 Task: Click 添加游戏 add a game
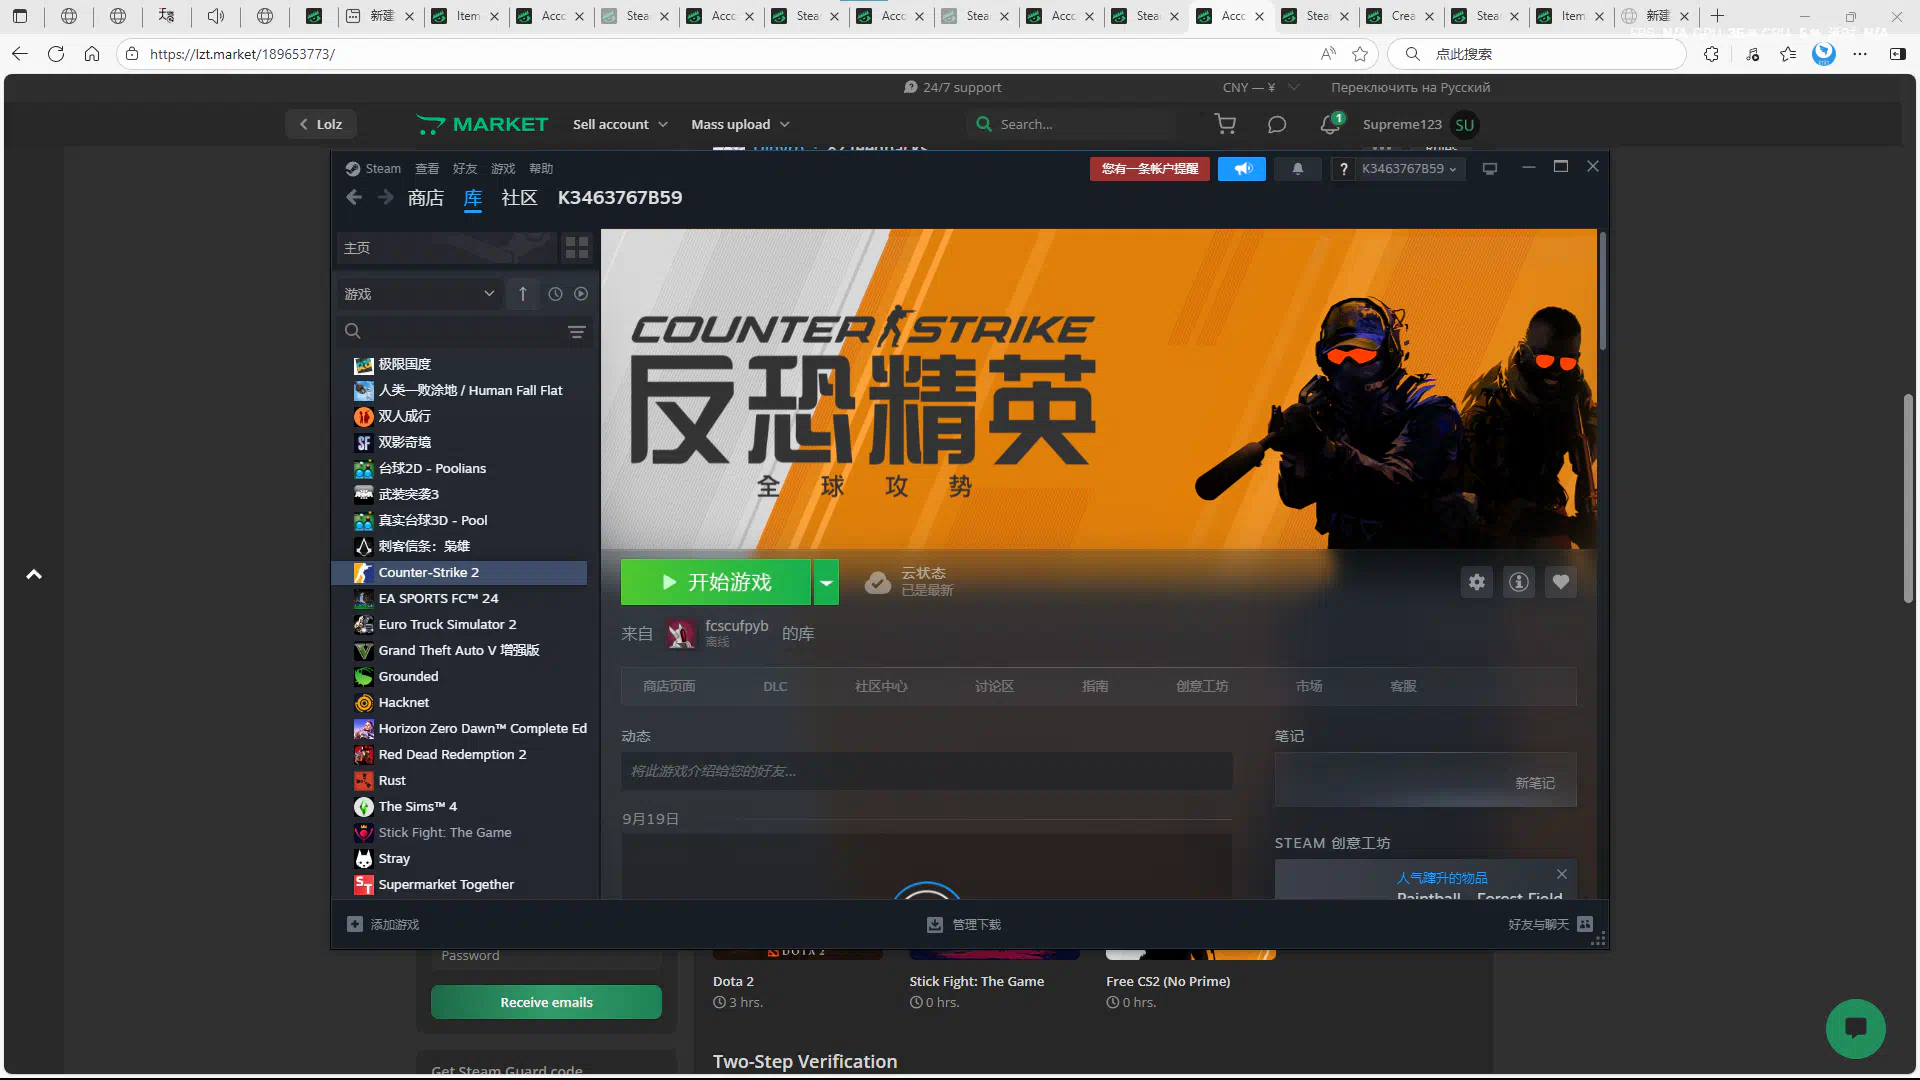pos(383,925)
